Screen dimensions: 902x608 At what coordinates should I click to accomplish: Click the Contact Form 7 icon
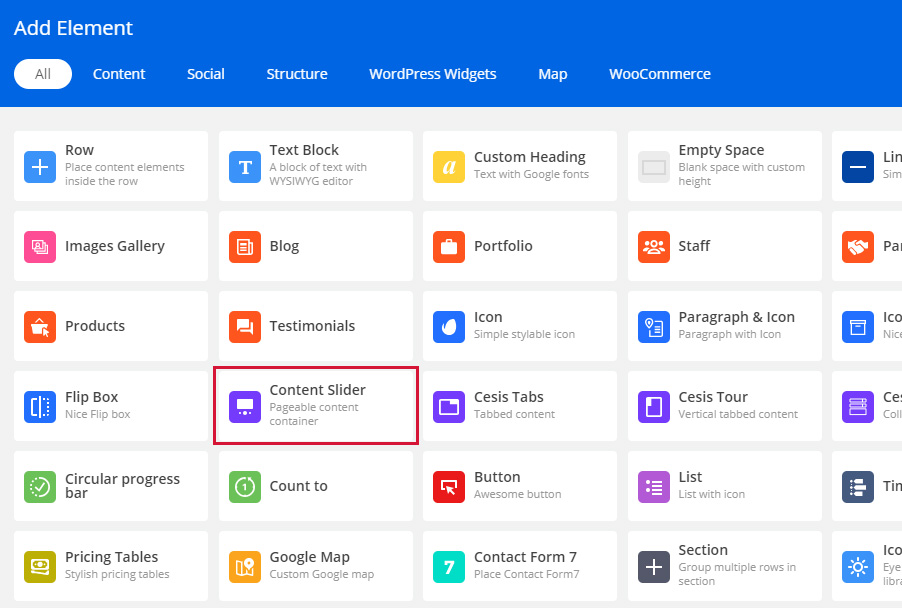tap(449, 566)
